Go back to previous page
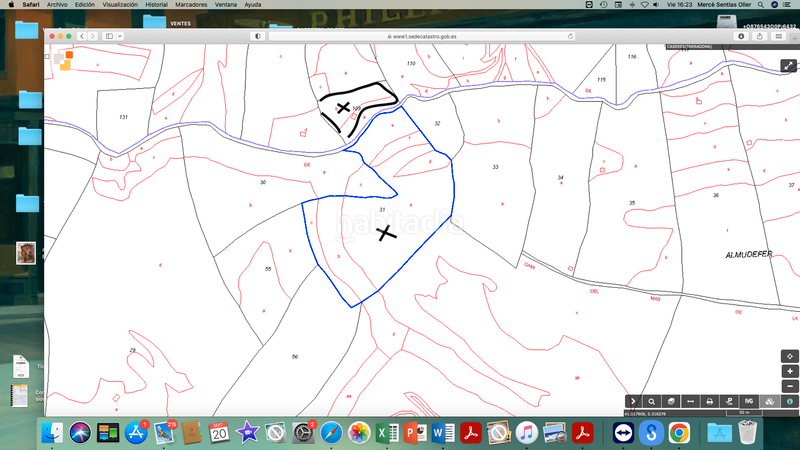Viewport: 800px width, 450px height. (82, 35)
